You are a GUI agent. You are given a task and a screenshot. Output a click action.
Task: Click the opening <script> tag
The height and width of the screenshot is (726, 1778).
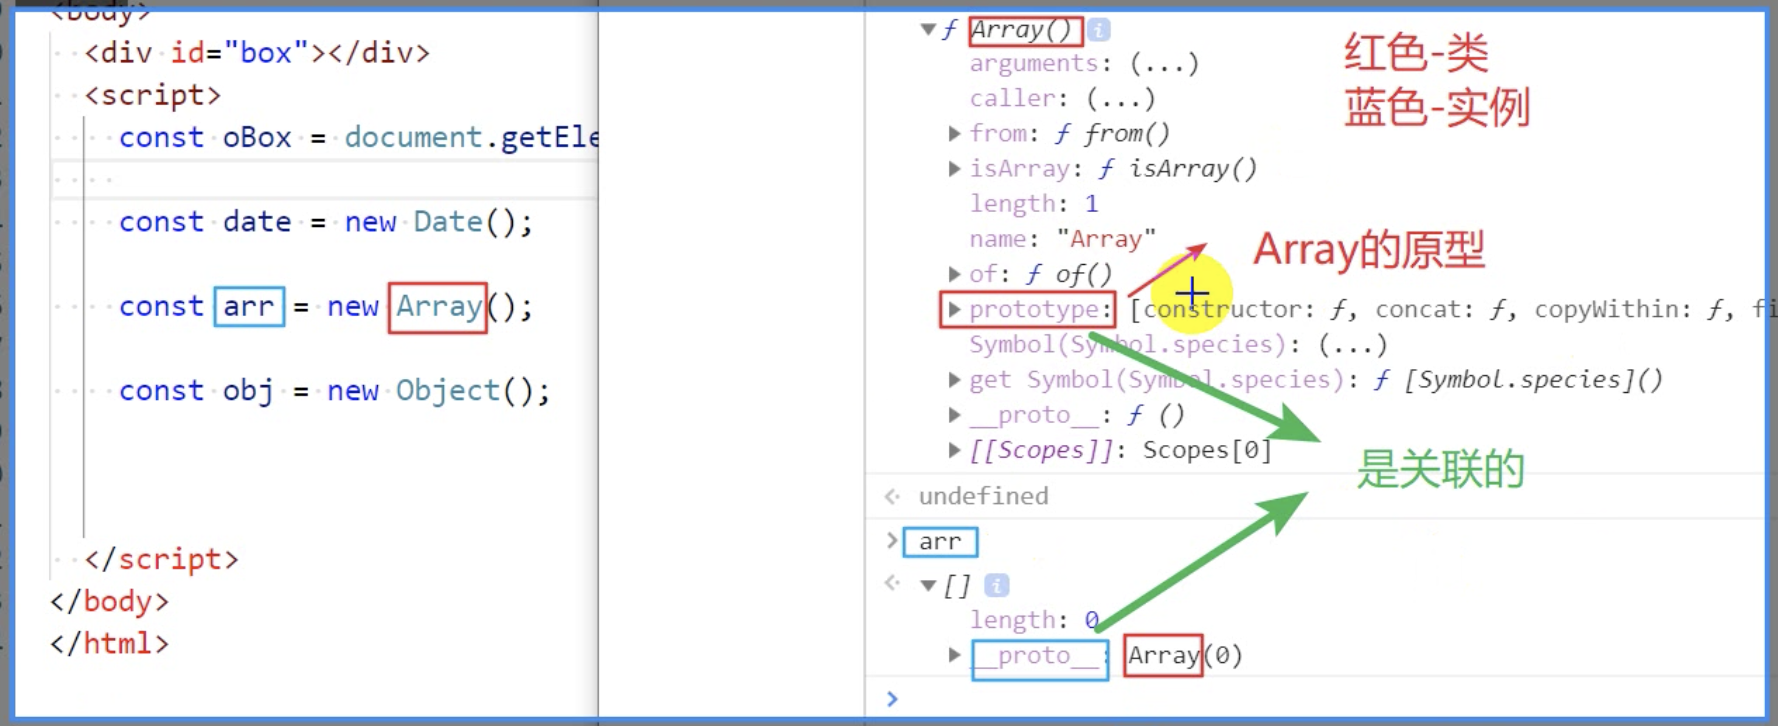[153, 95]
